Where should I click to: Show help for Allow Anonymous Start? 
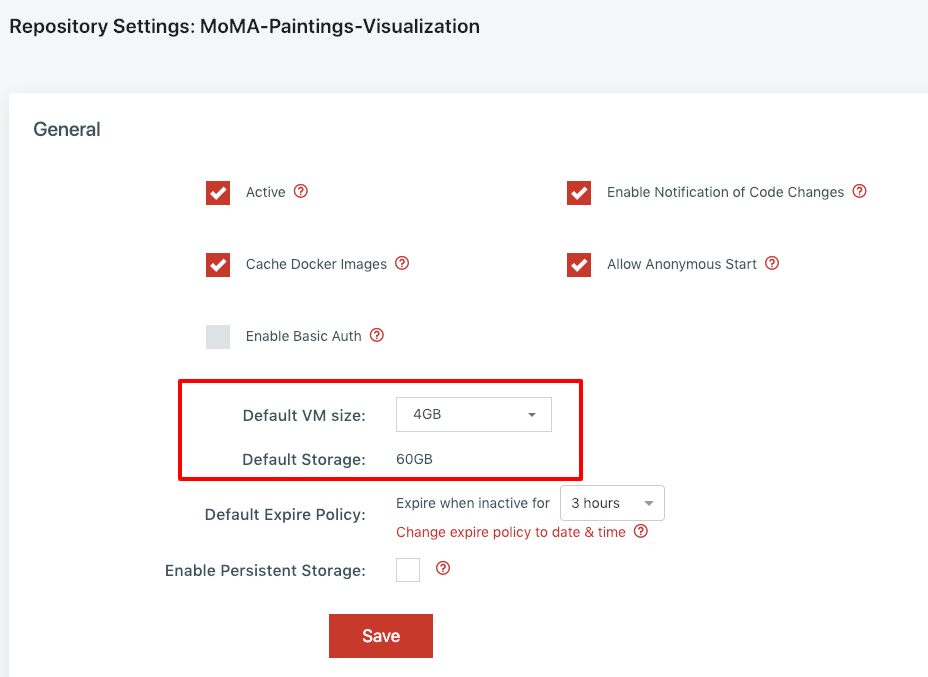tap(772, 264)
